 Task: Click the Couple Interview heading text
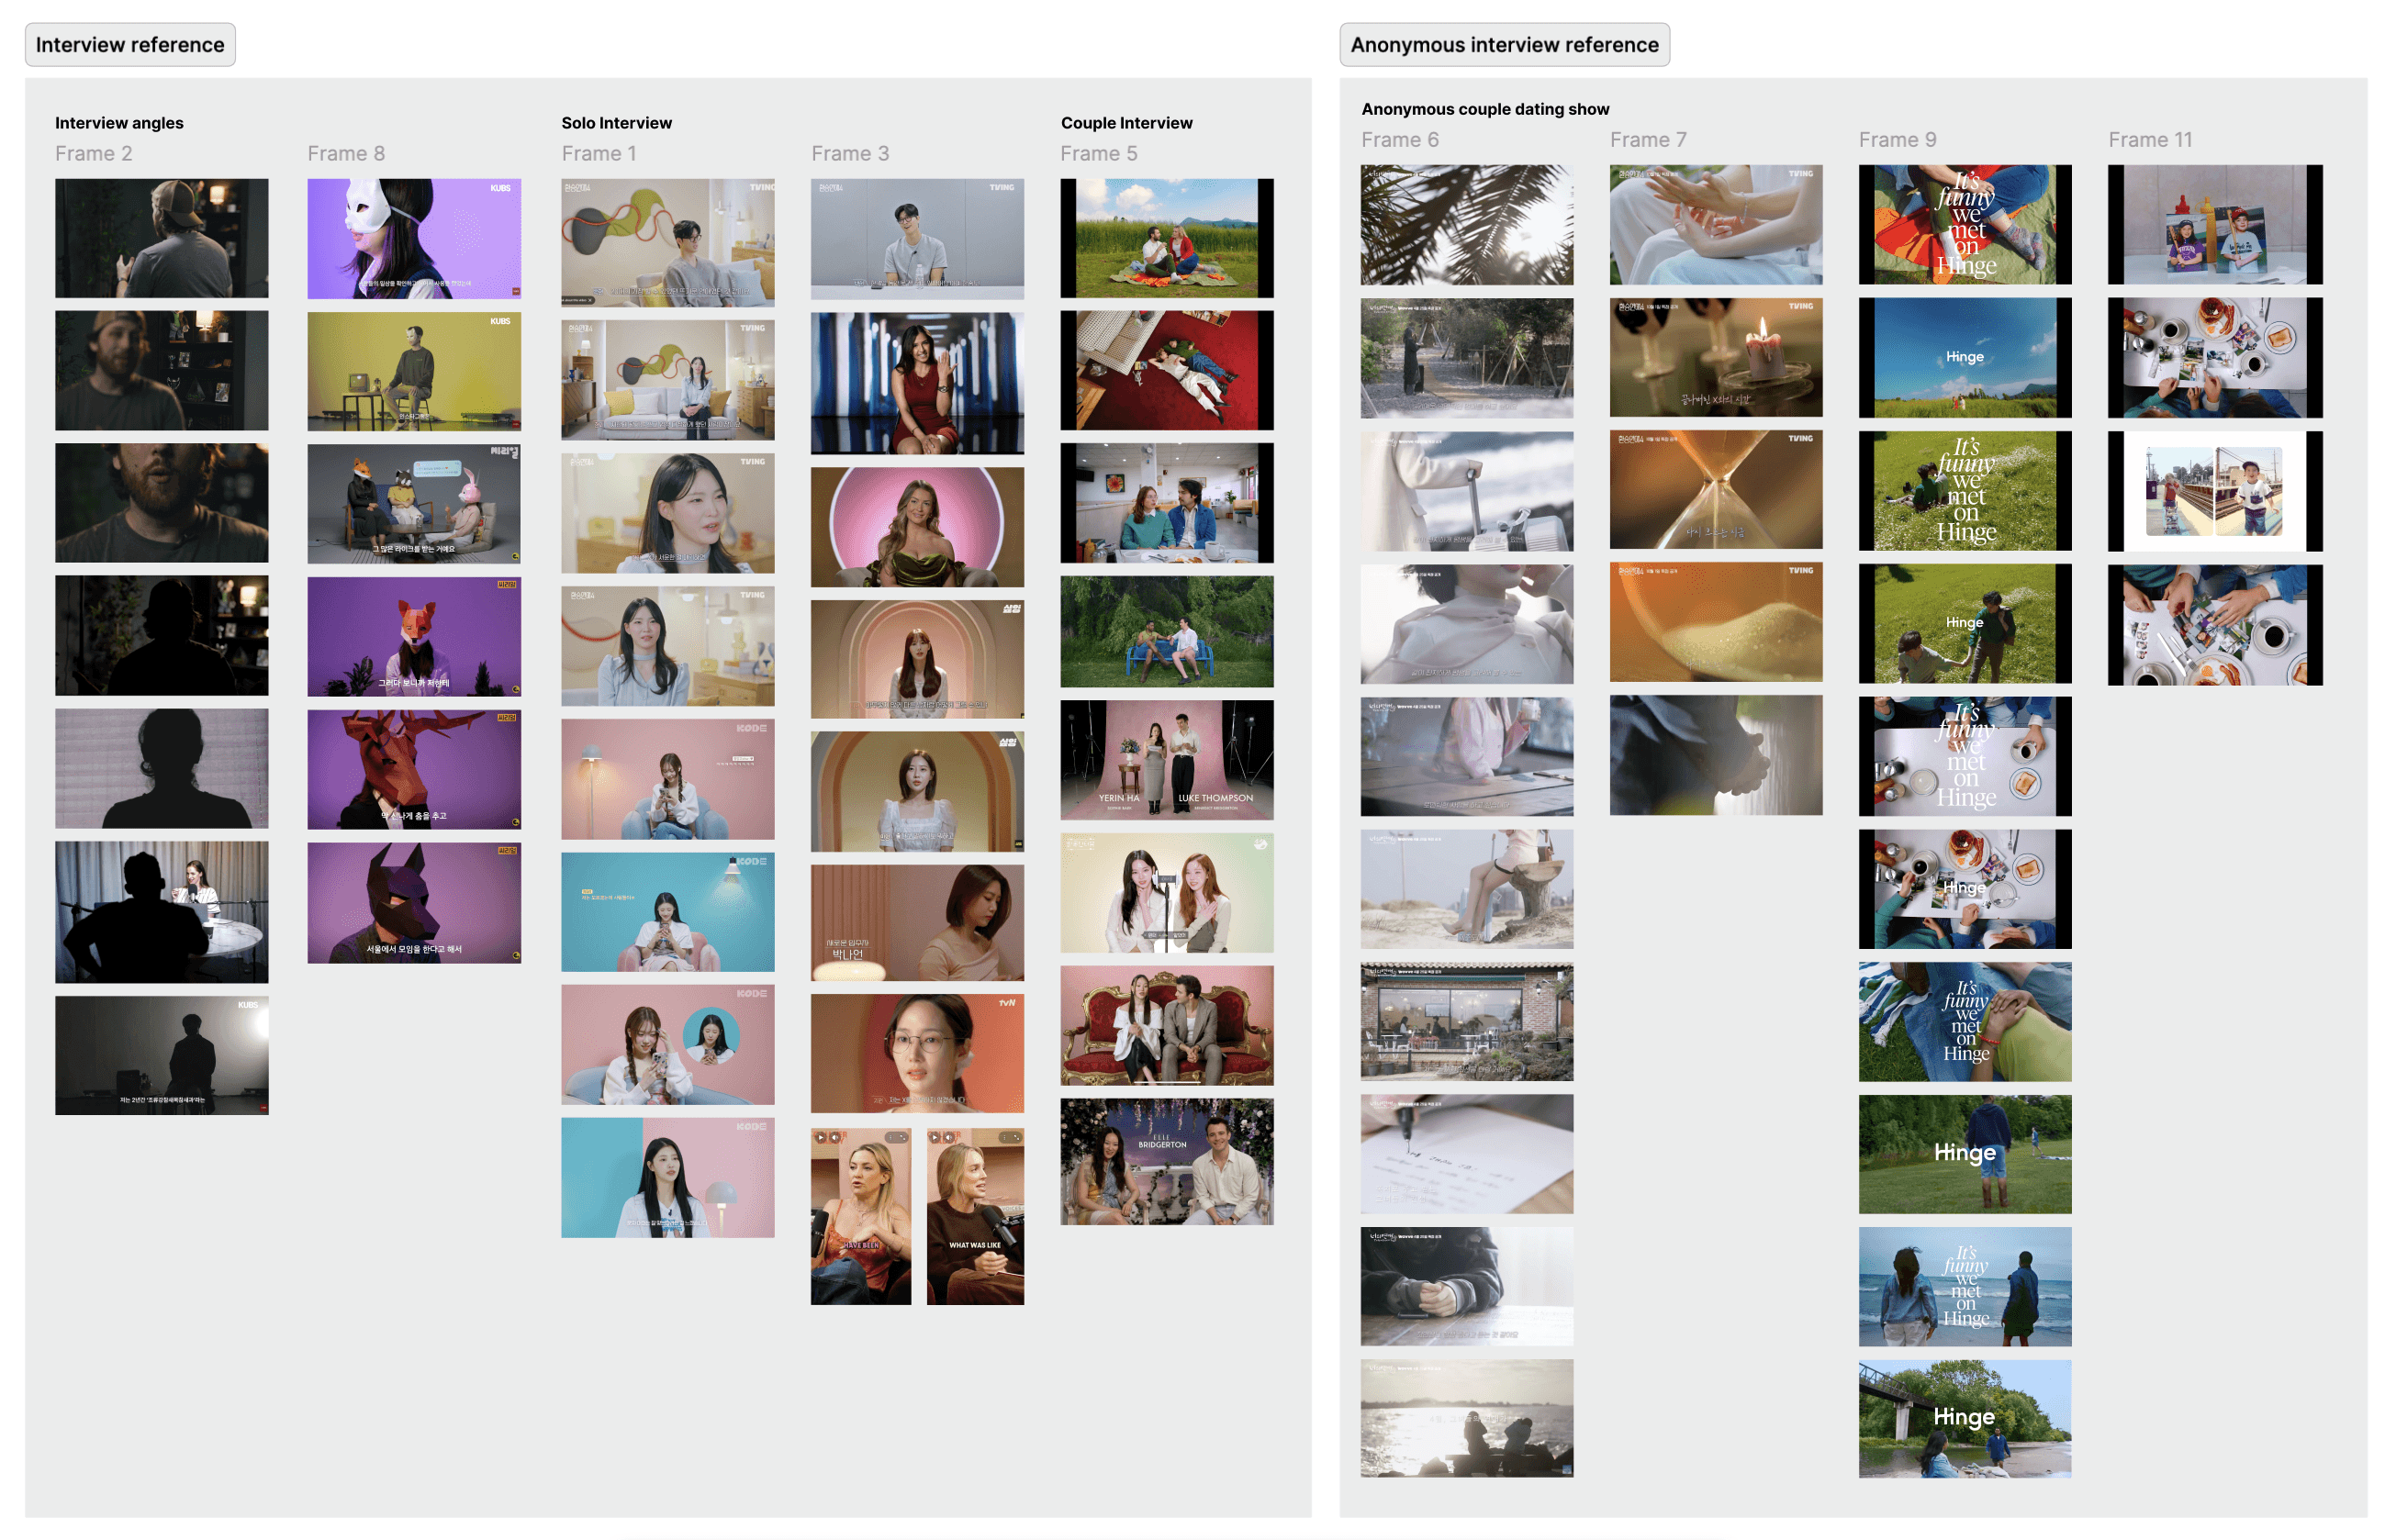click(x=1126, y=123)
